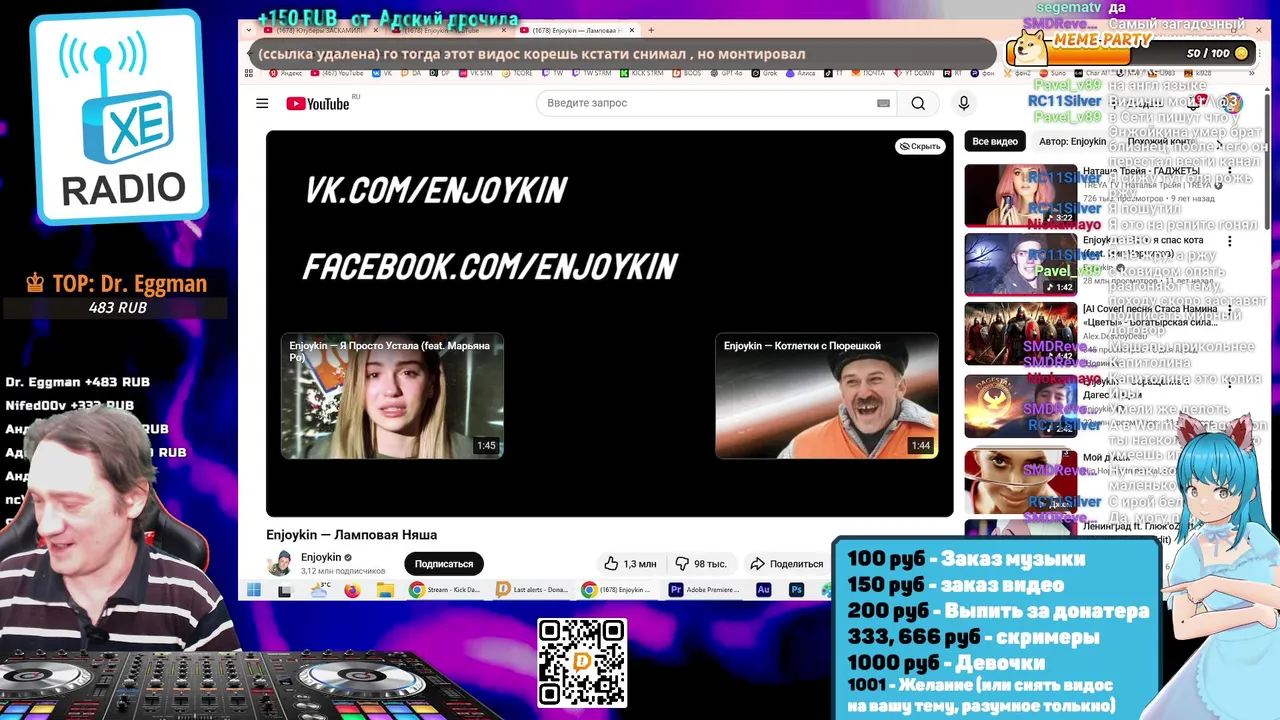The width and height of the screenshot is (1280, 720).
Task: Open the apps grid in bookmarks bar
Action: pos(249,73)
